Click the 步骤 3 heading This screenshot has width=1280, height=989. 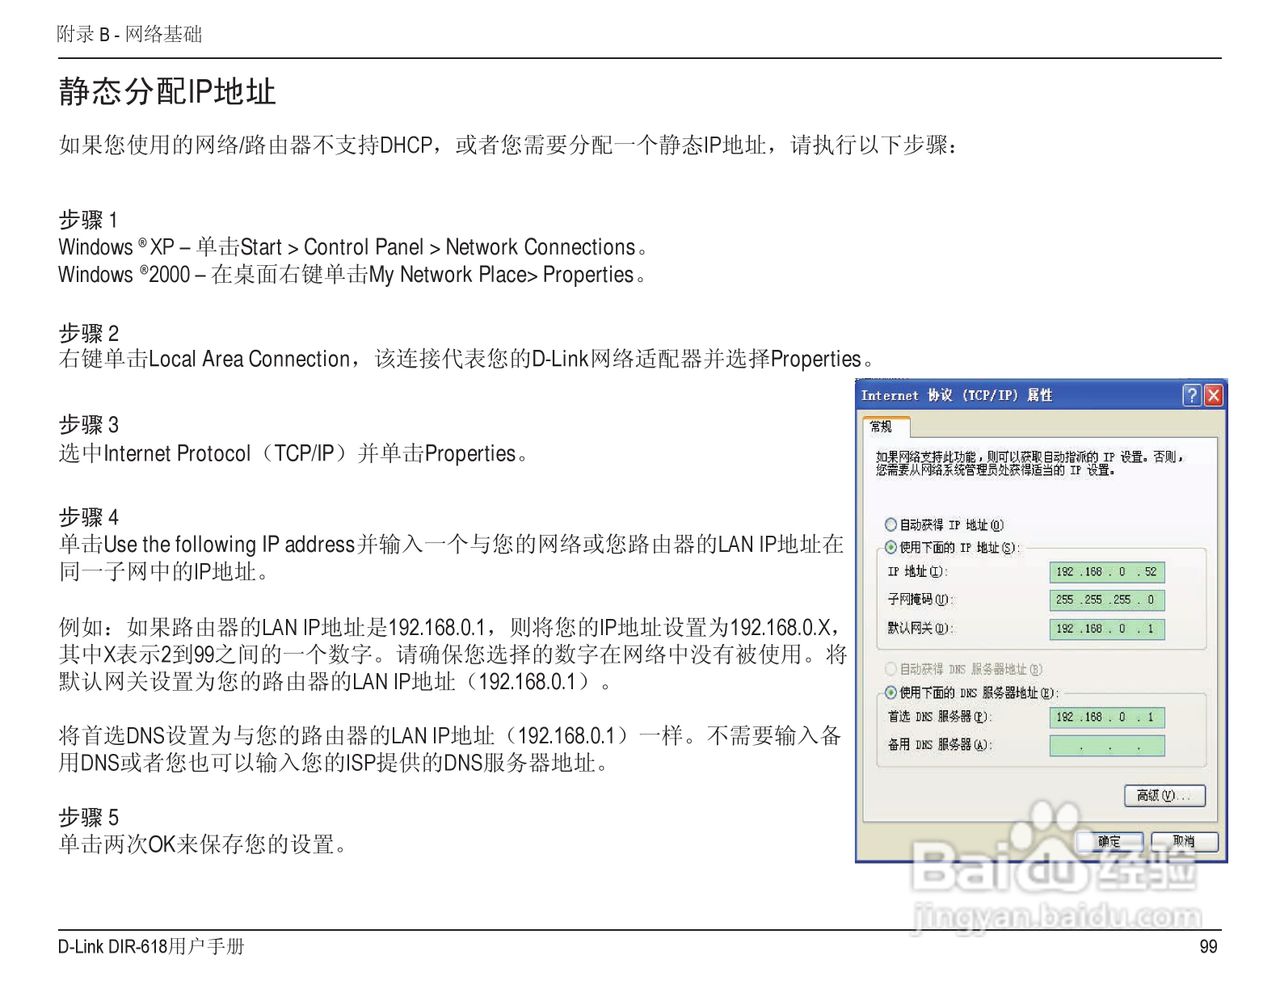point(88,425)
